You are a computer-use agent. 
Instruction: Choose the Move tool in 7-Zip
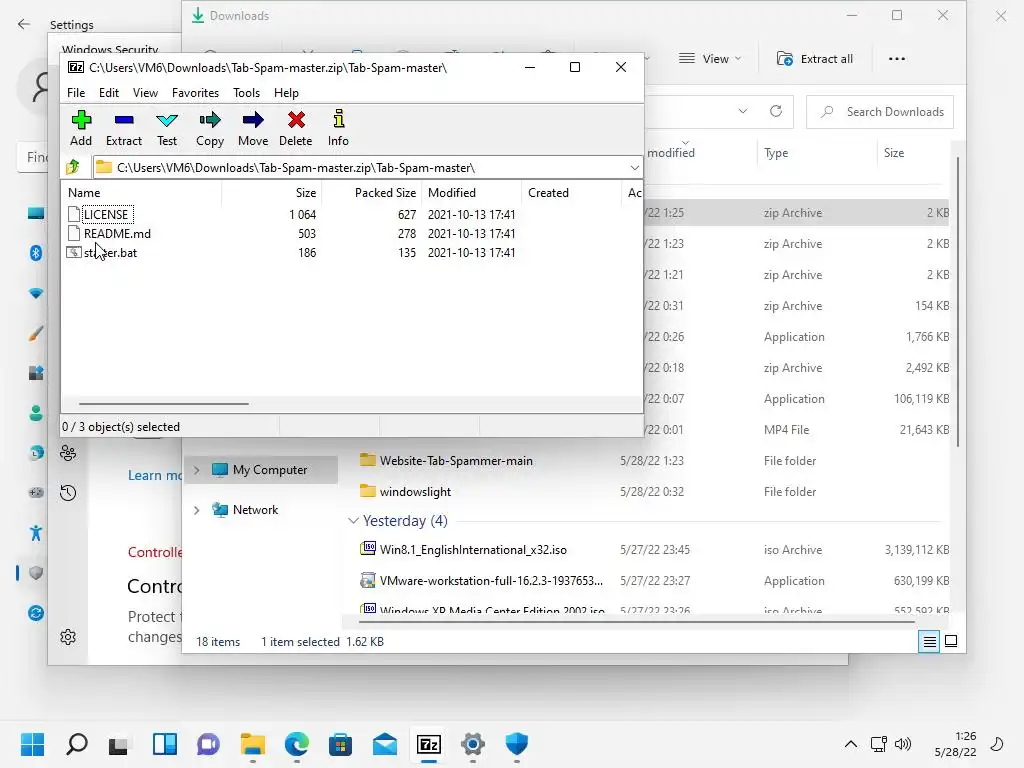[x=253, y=128]
